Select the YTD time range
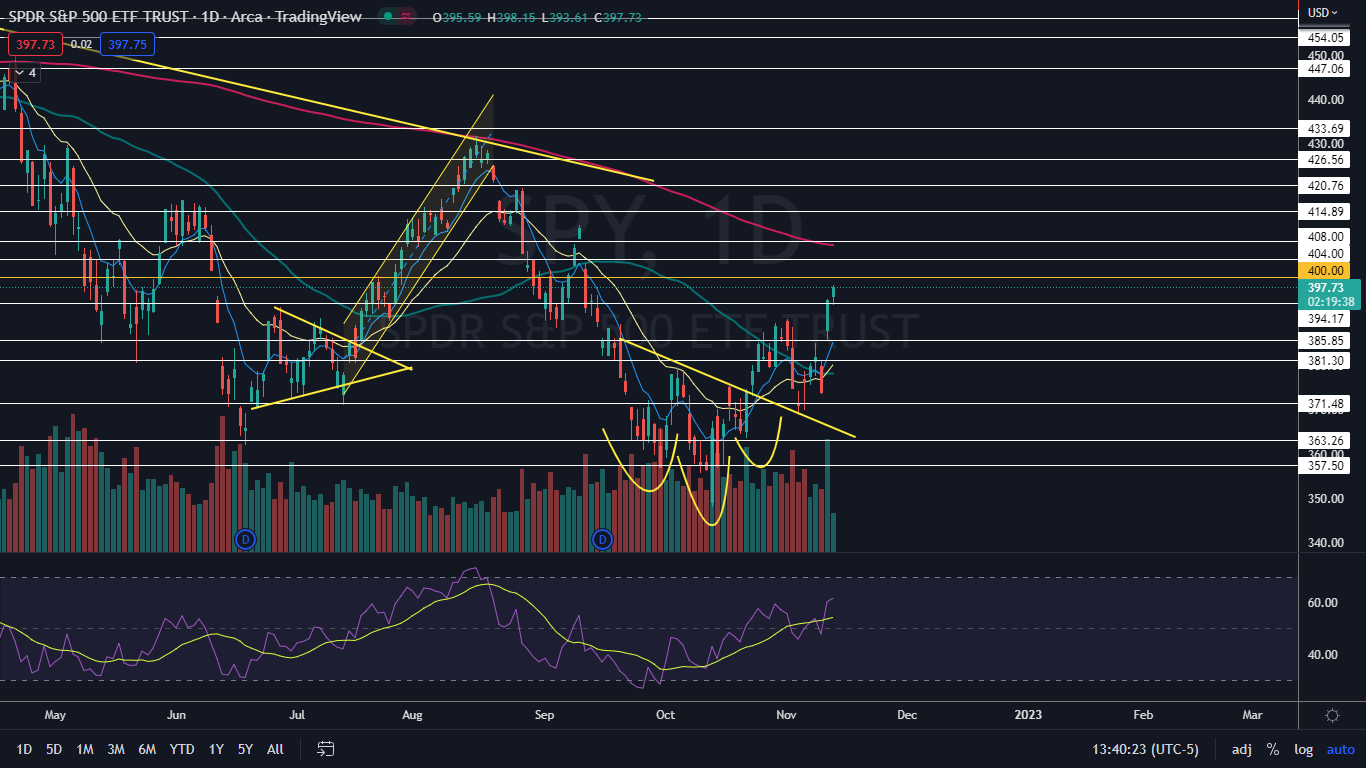 182,748
